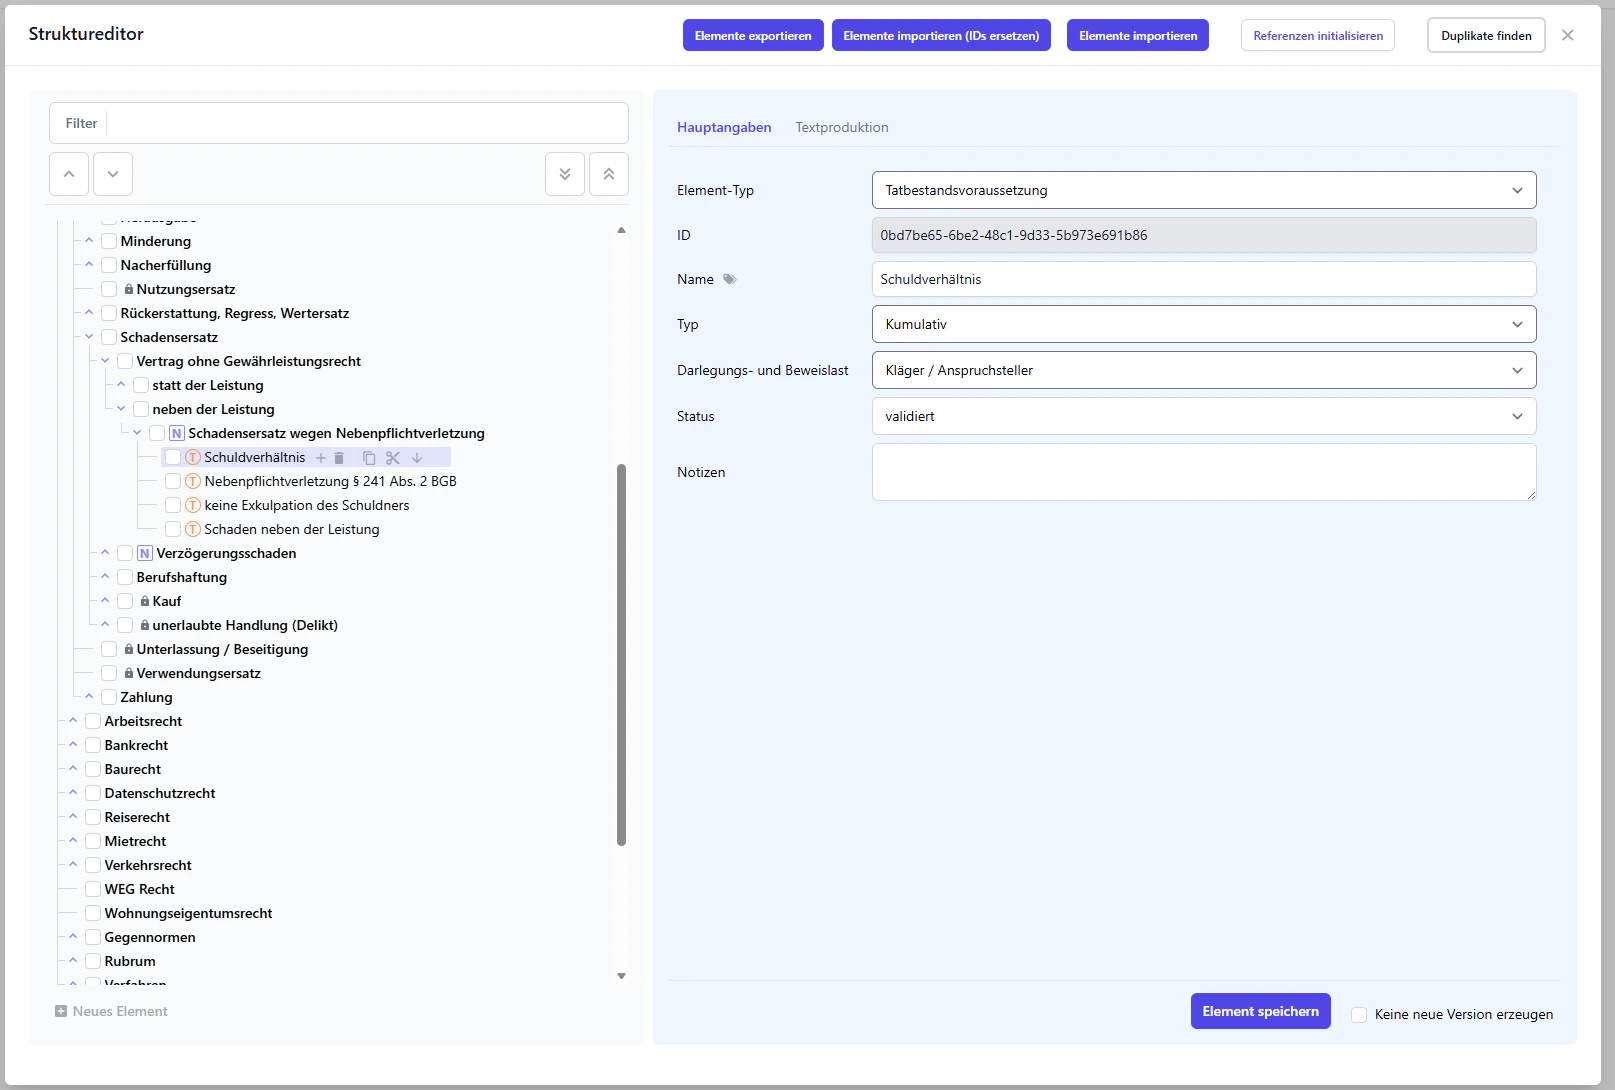Expand the Verkehrsrecht tree node
Viewport: 1615px width, 1090px height.
point(73,865)
